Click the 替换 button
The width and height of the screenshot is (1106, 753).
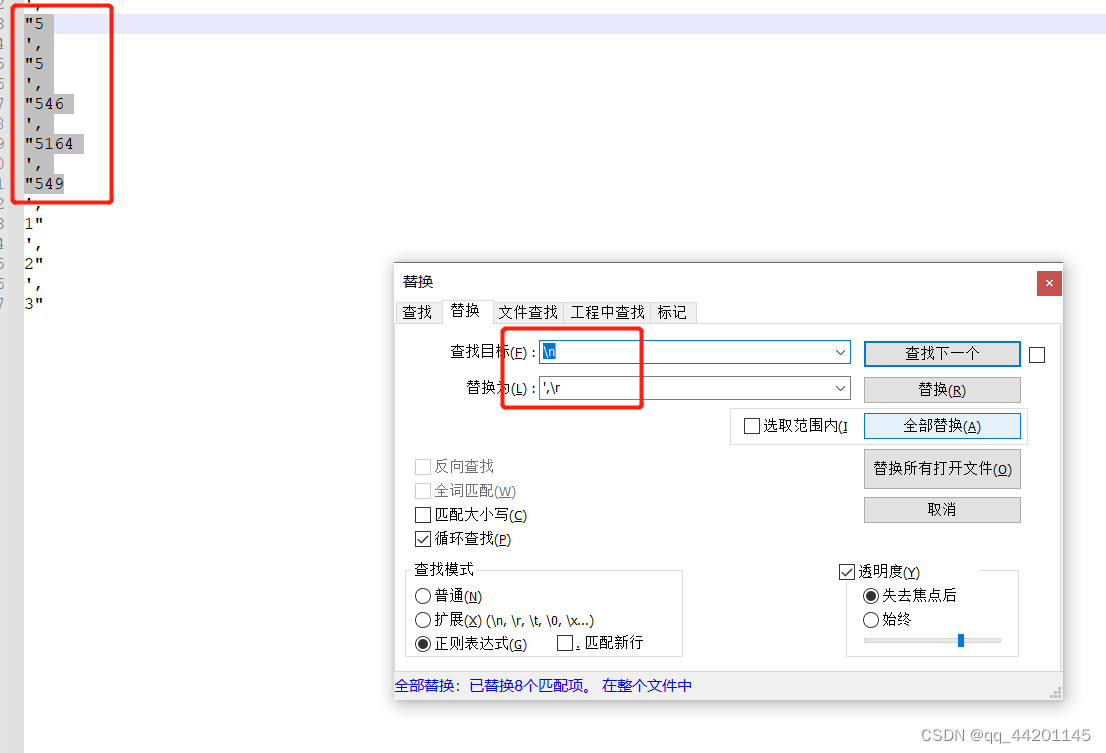pyautogui.click(x=941, y=389)
